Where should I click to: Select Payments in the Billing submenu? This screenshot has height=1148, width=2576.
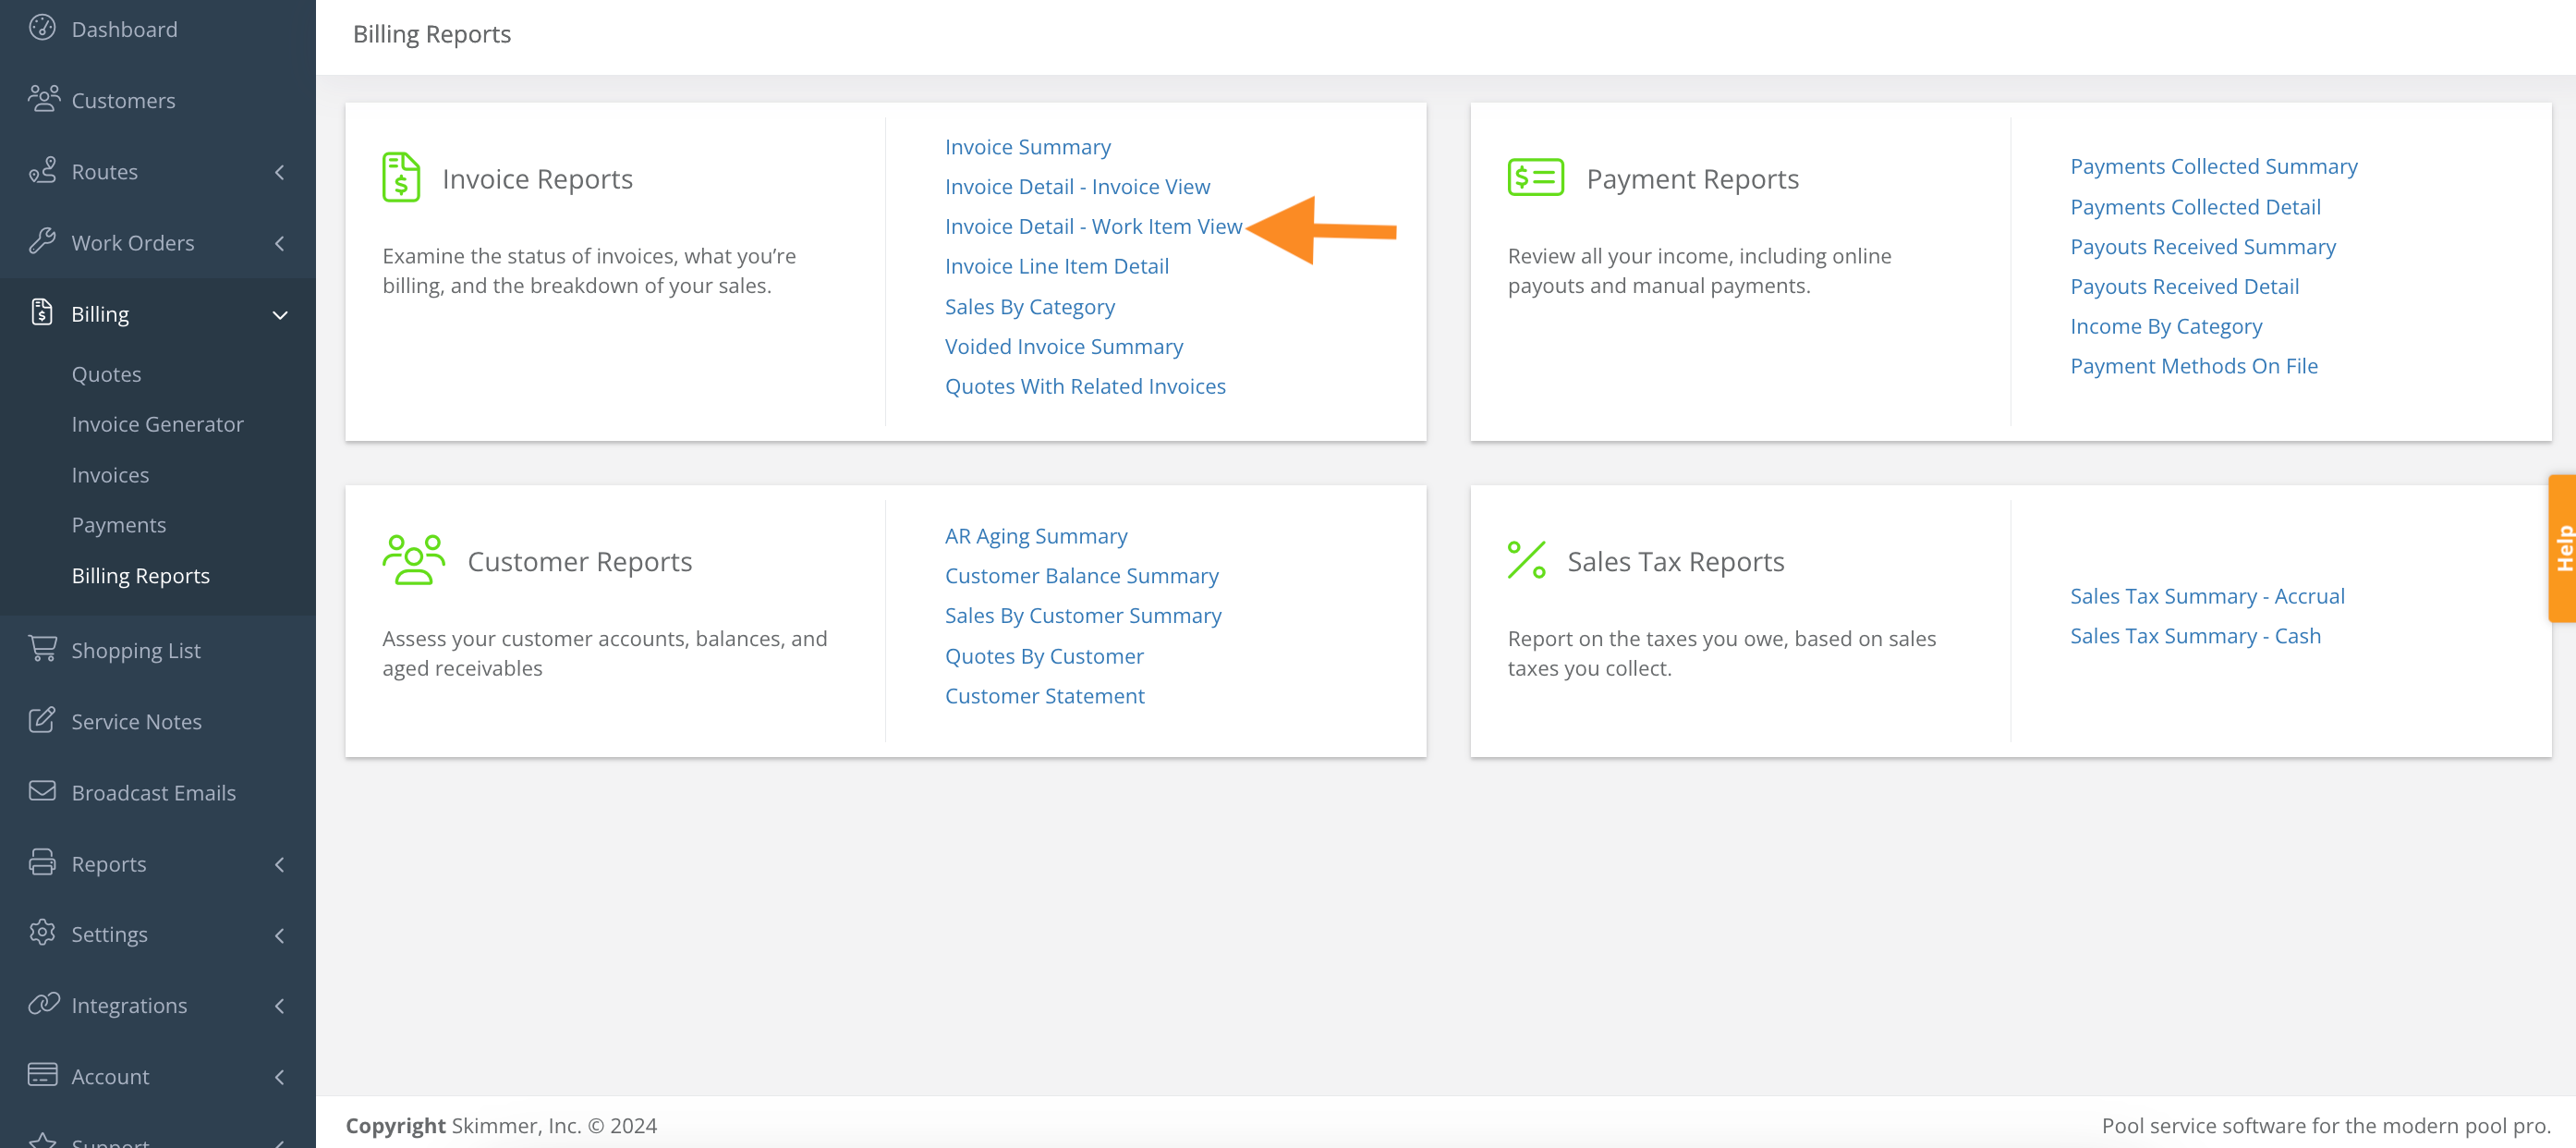click(119, 525)
